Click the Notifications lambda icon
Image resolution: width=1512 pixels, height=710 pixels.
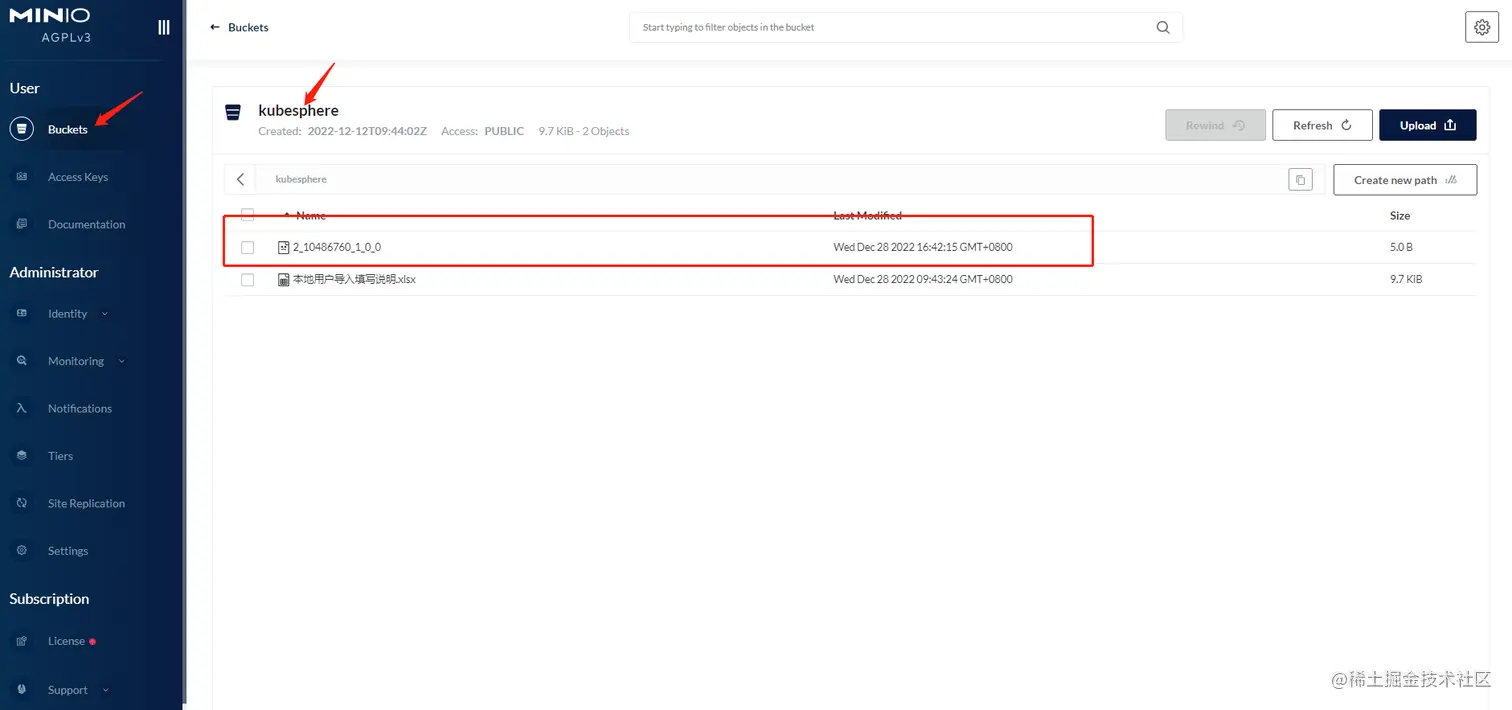click(21, 408)
